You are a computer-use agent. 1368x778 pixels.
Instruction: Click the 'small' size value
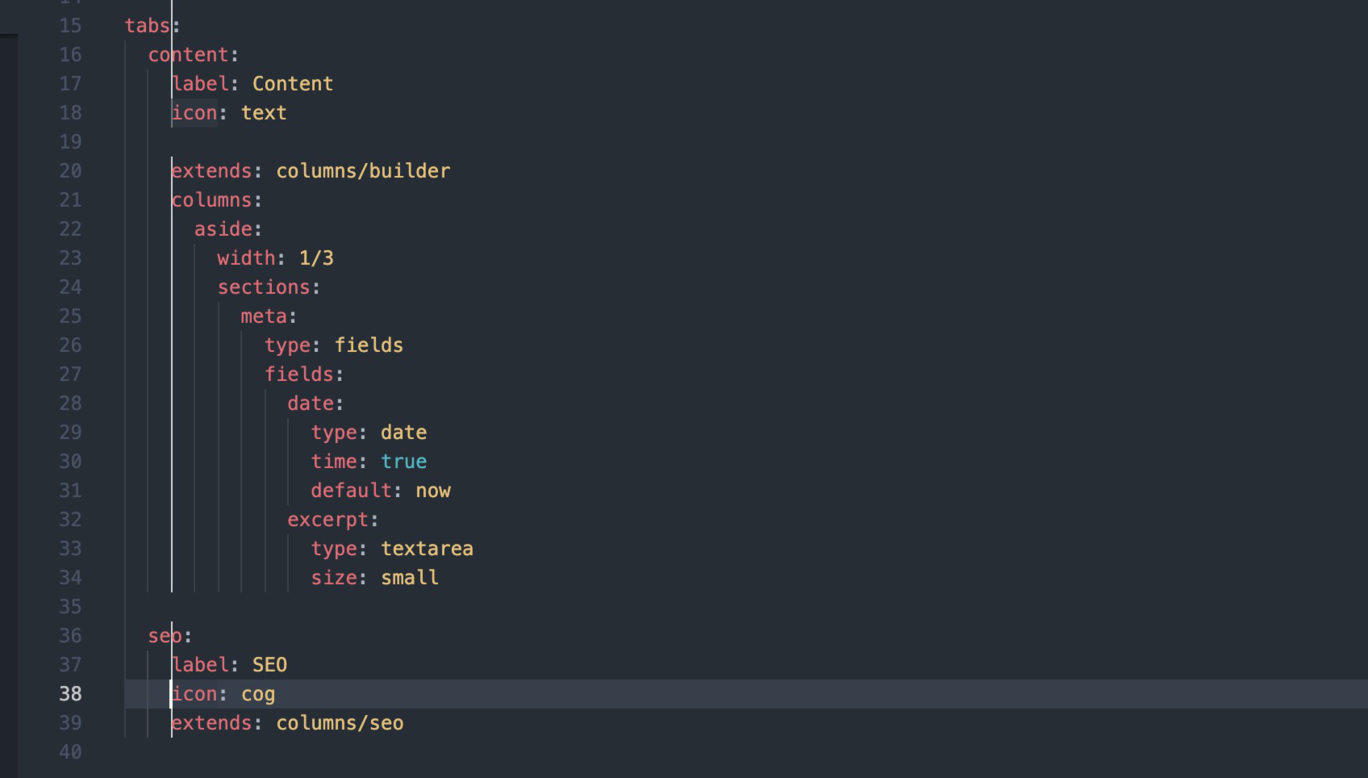[x=410, y=577]
